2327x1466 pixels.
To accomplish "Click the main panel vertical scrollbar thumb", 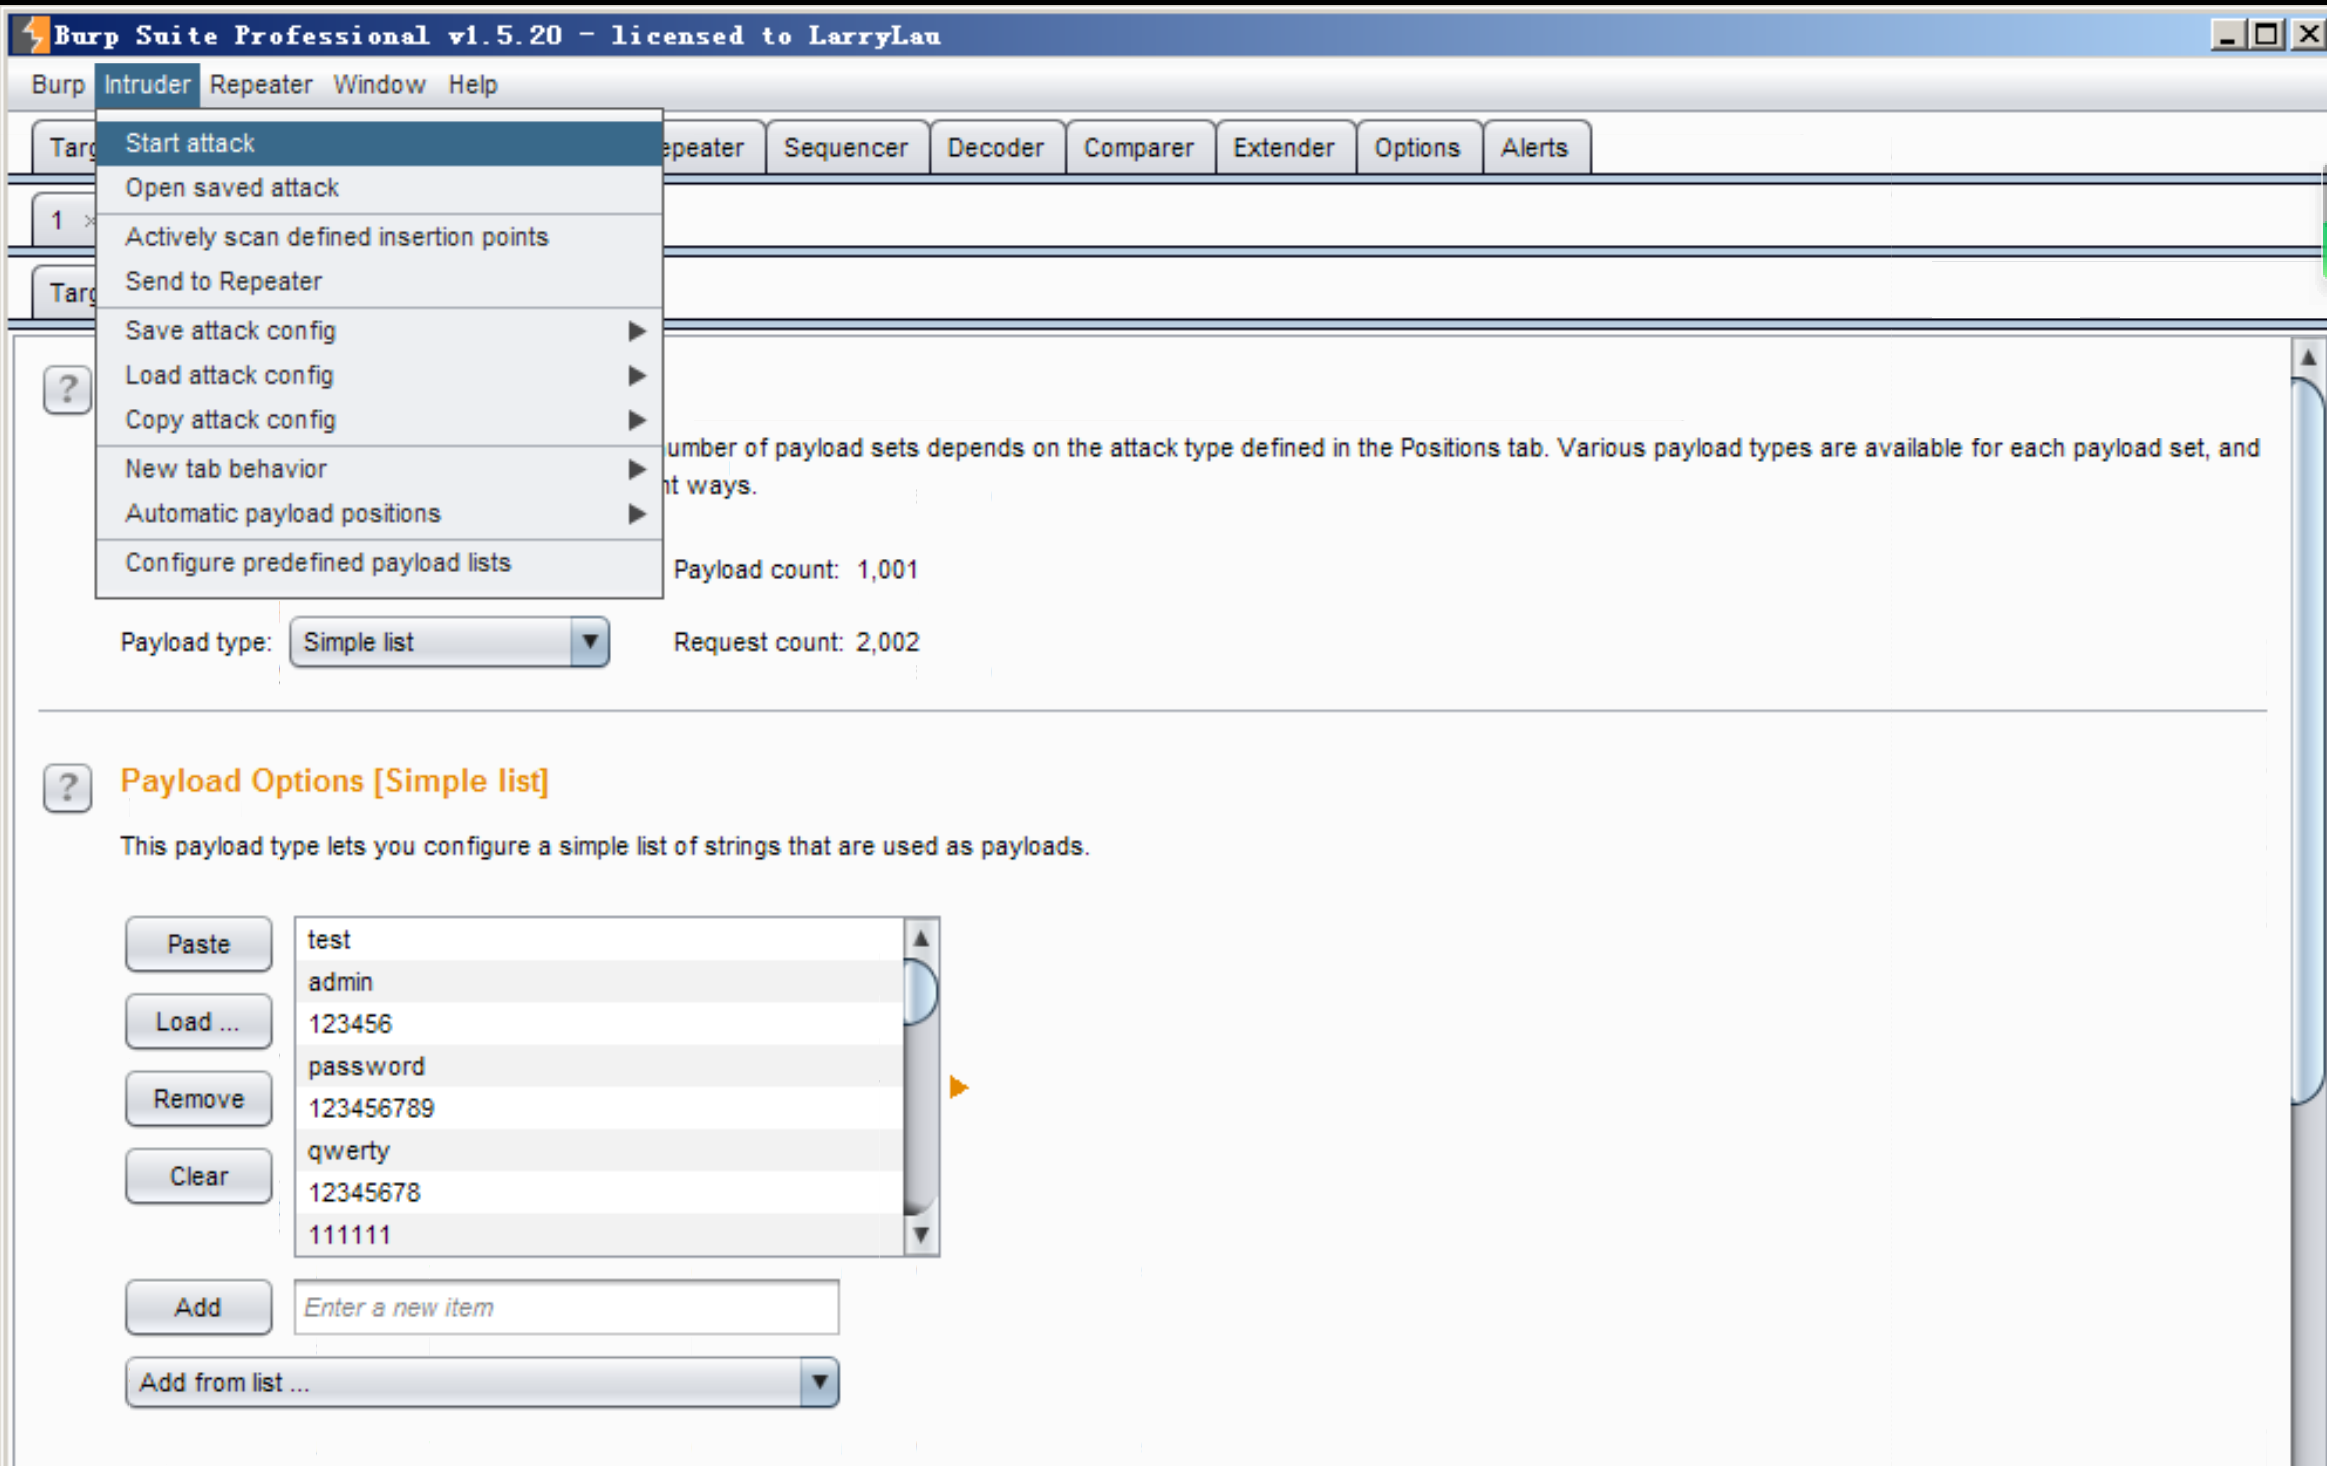I will click(2308, 740).
